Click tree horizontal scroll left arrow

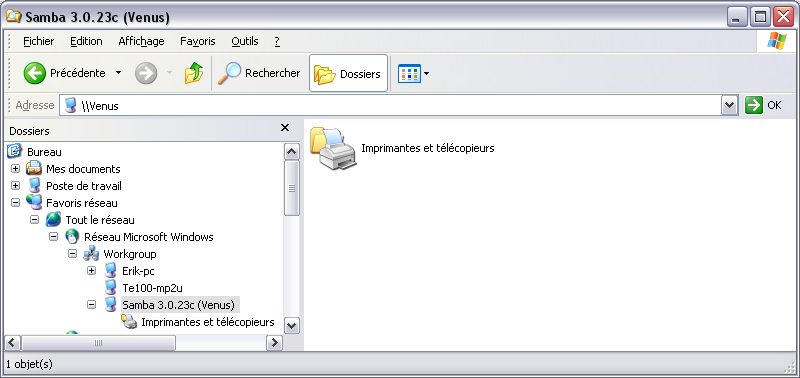13,343
